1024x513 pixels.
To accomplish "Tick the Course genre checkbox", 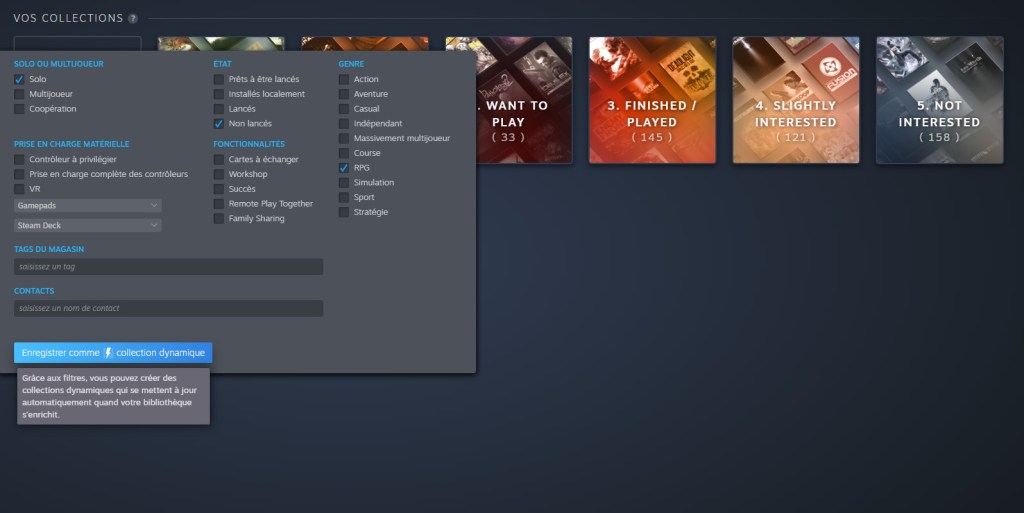I will point(344,153).
